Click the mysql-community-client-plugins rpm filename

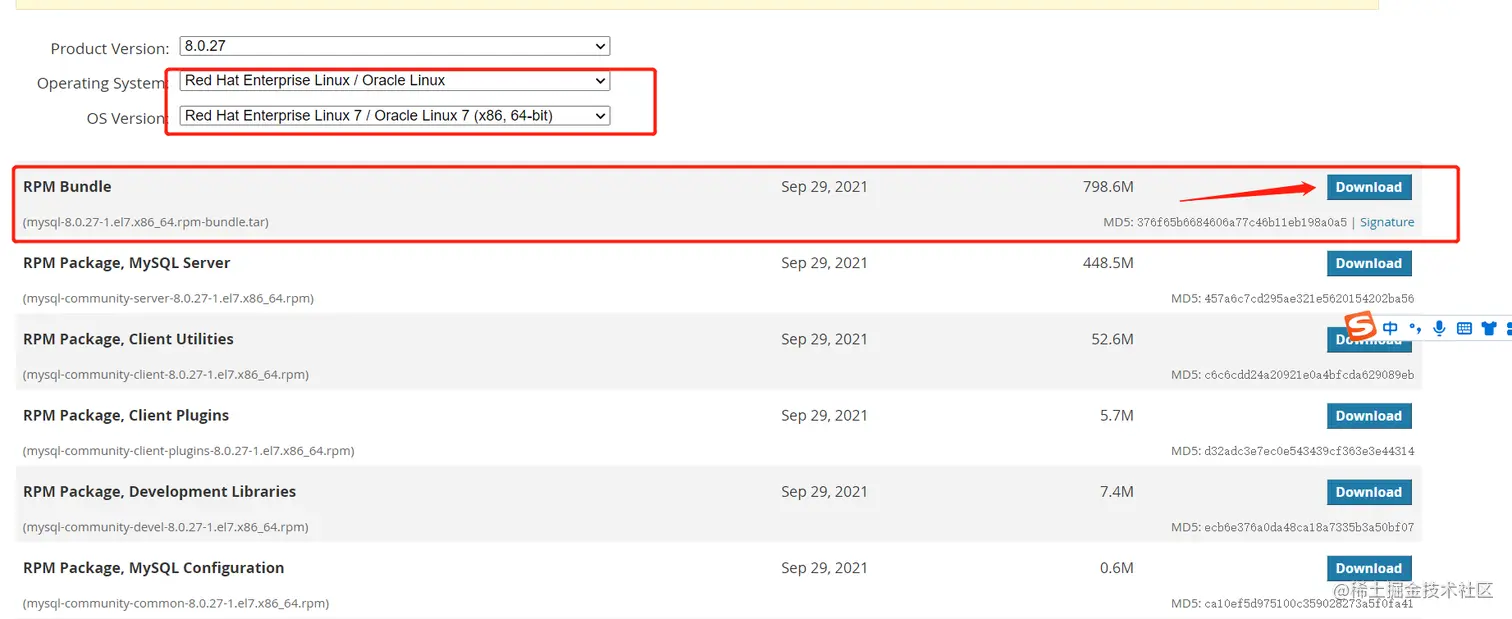(x=189, y=450)
